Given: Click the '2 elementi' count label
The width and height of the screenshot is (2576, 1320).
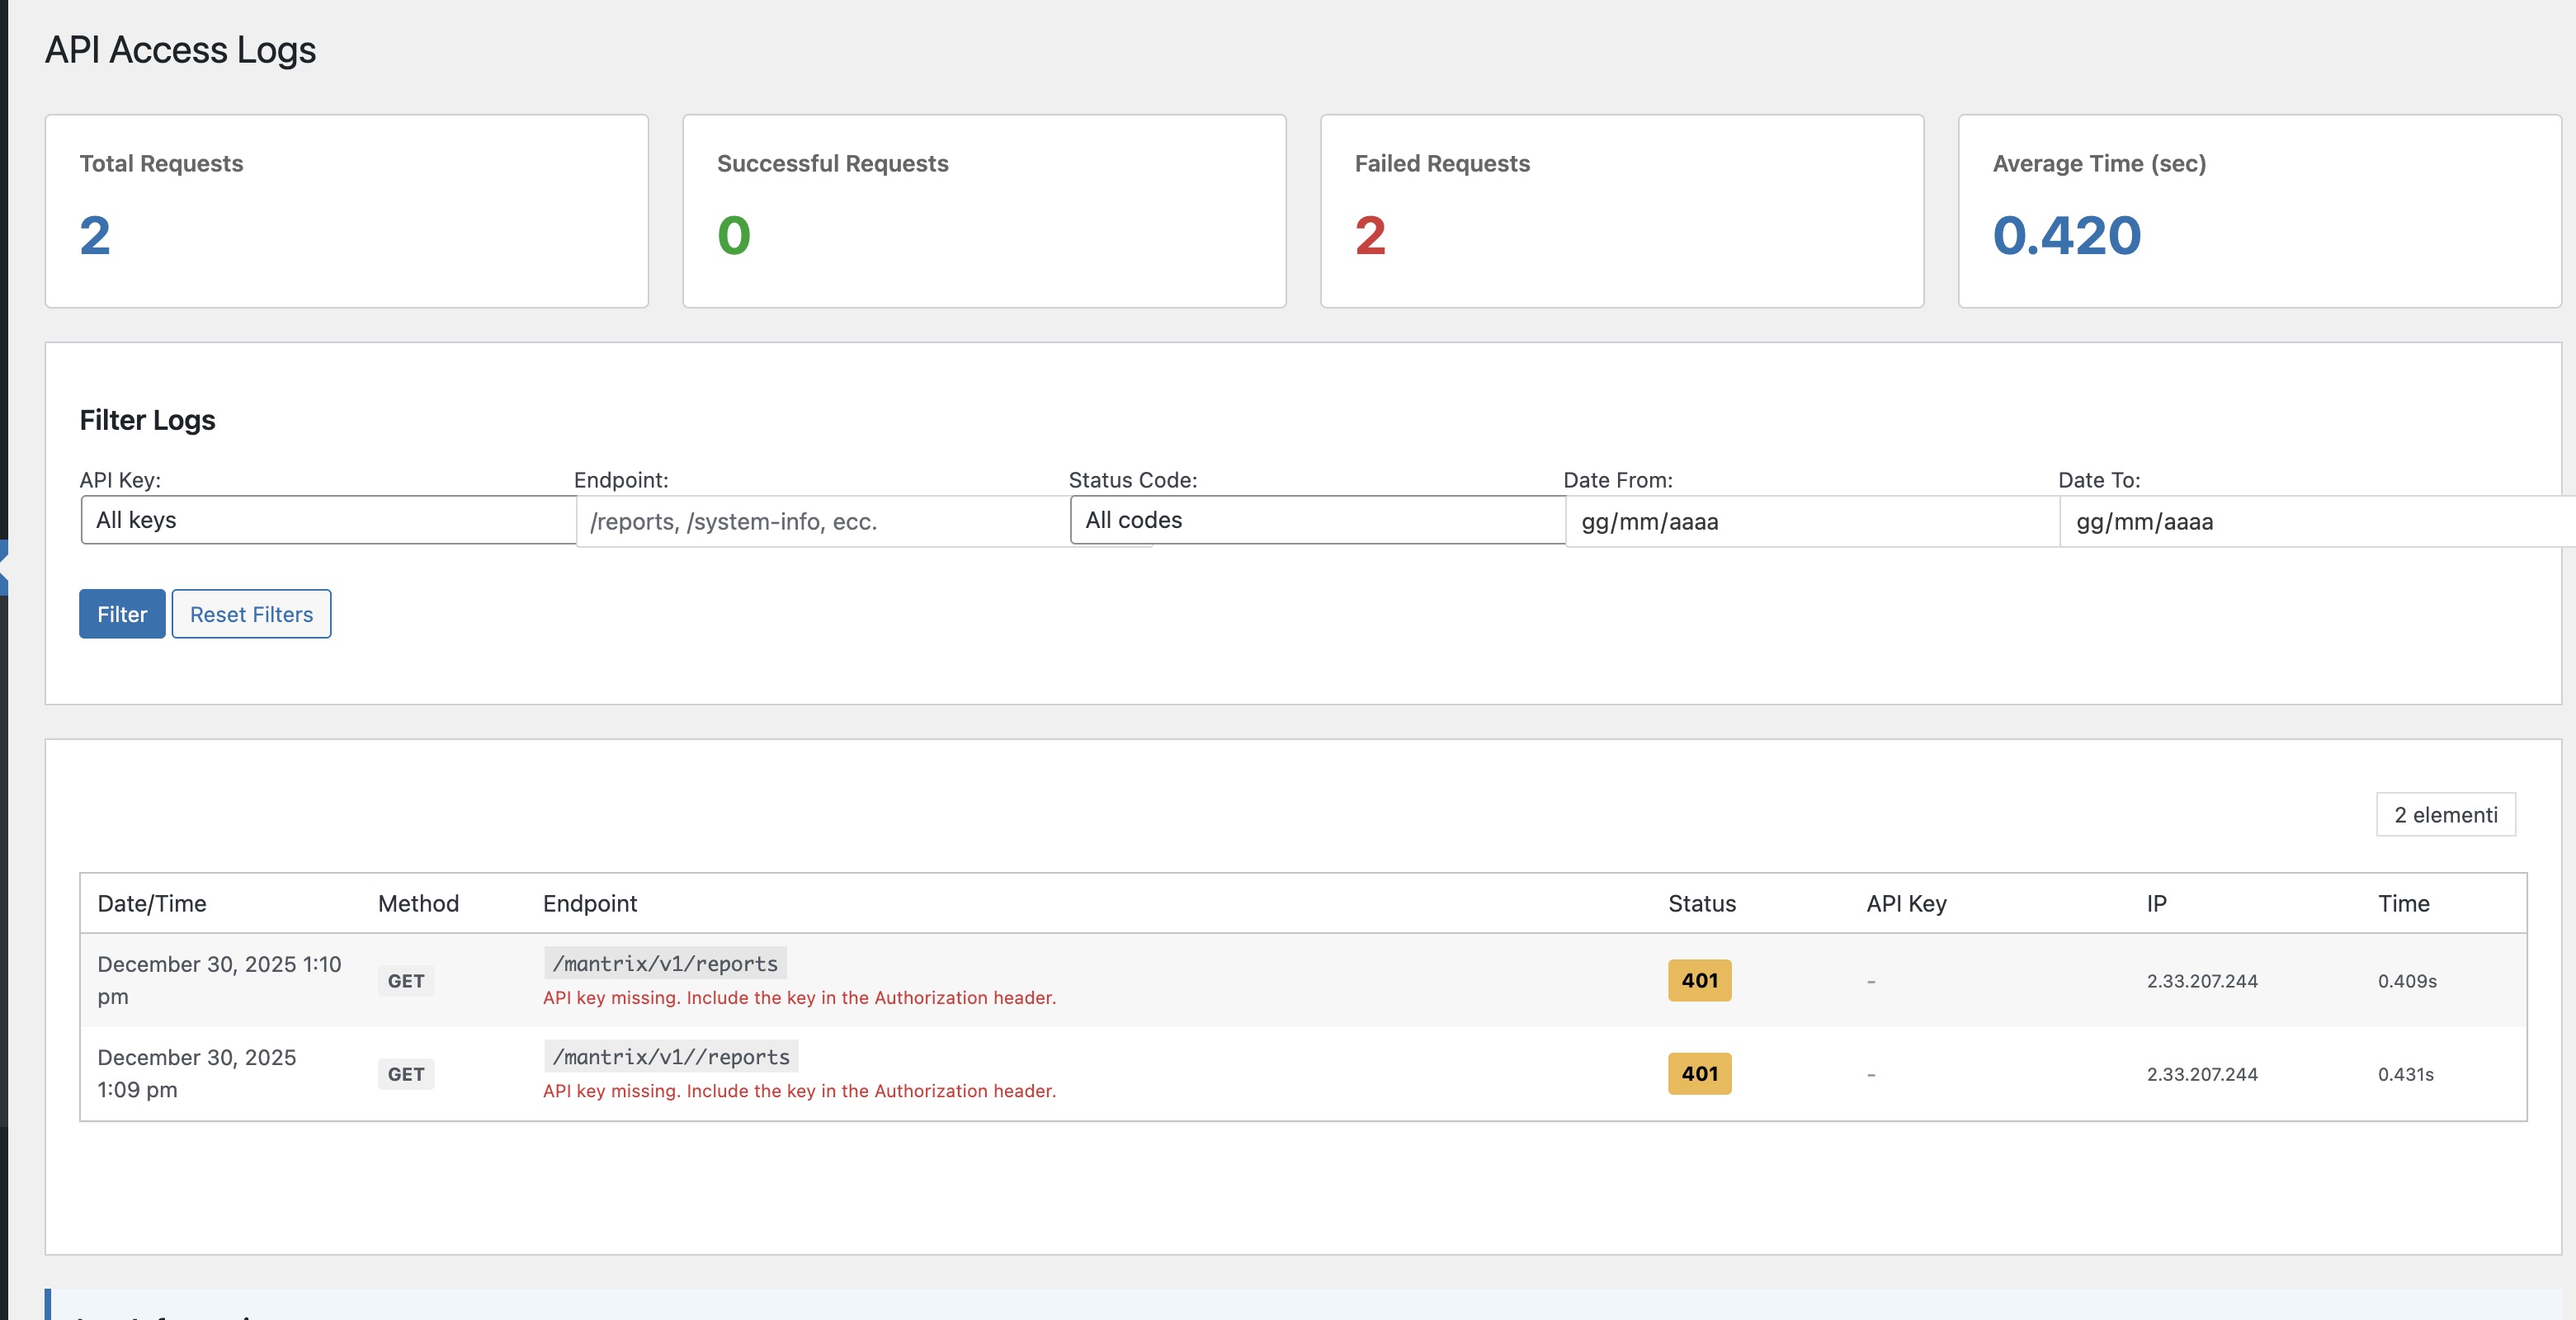Looking at the screenshot, I should click(2445, 814).
